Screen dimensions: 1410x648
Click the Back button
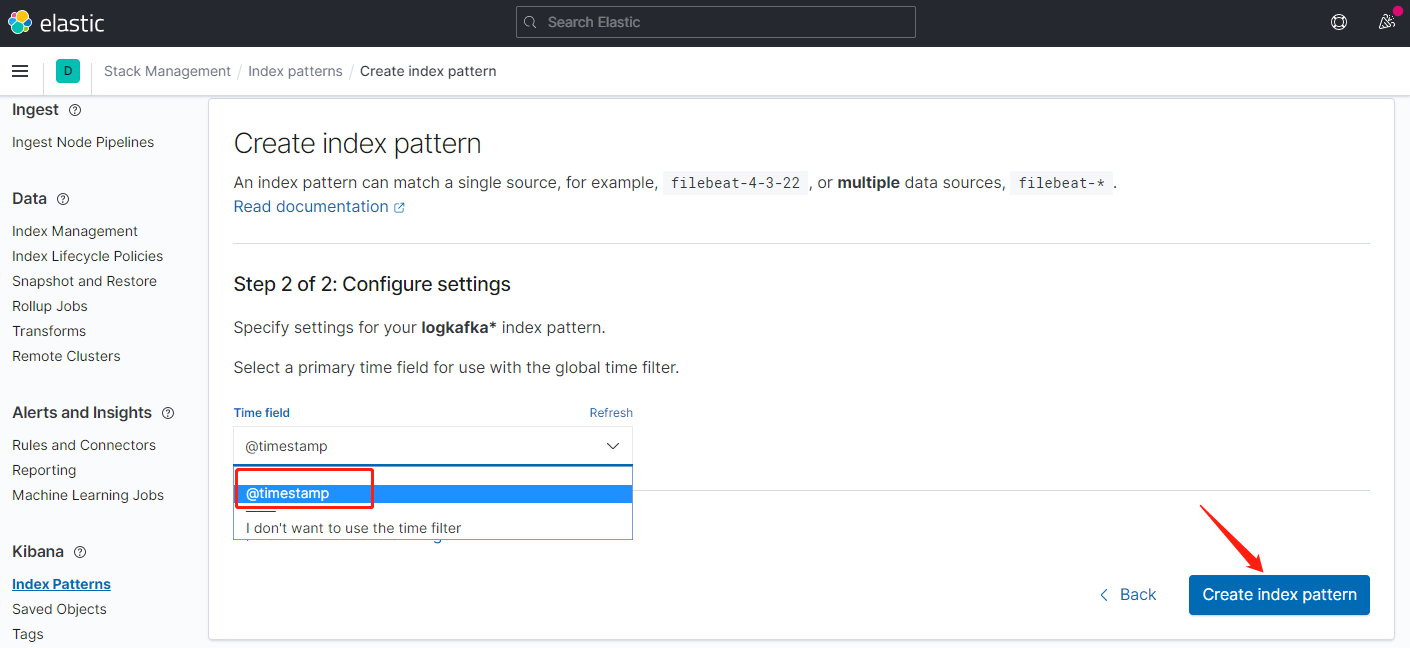pos(1127,595)
